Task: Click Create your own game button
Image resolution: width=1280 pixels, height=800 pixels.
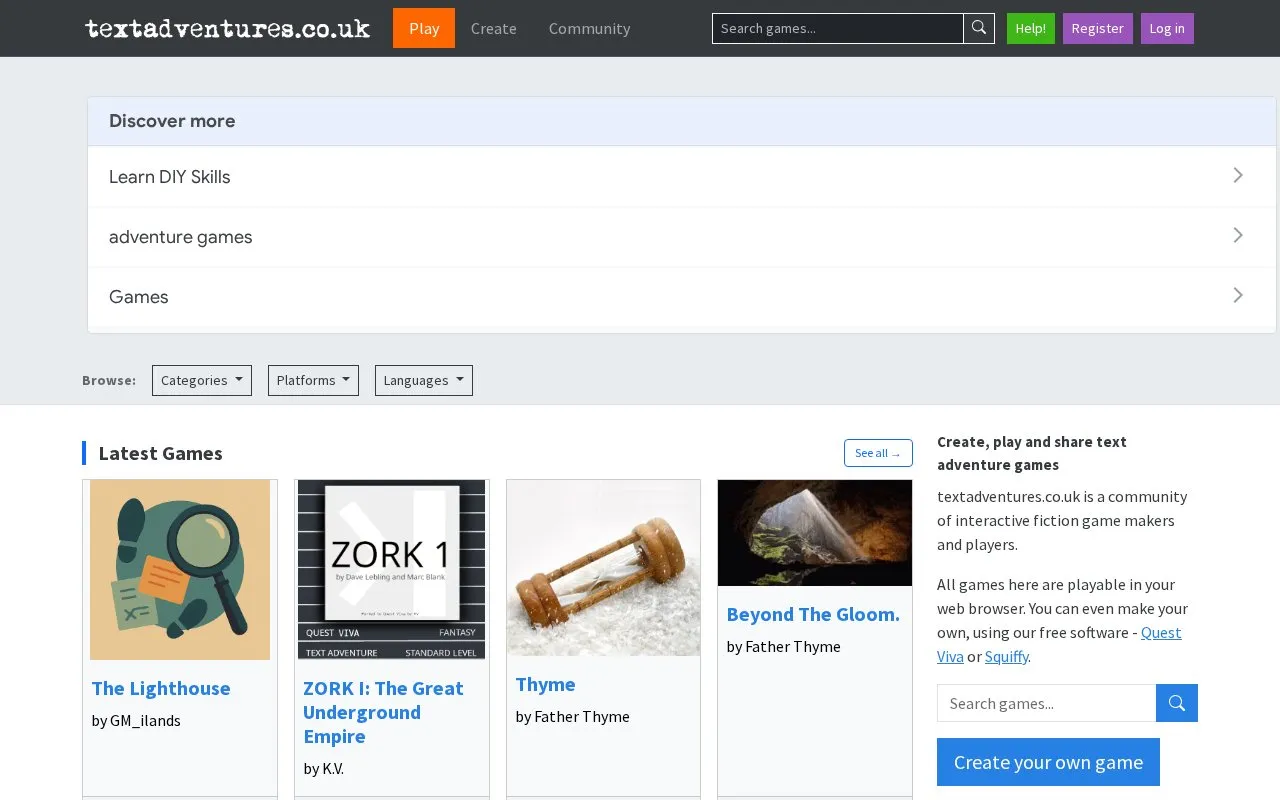Action: [x=1048, y=762]
